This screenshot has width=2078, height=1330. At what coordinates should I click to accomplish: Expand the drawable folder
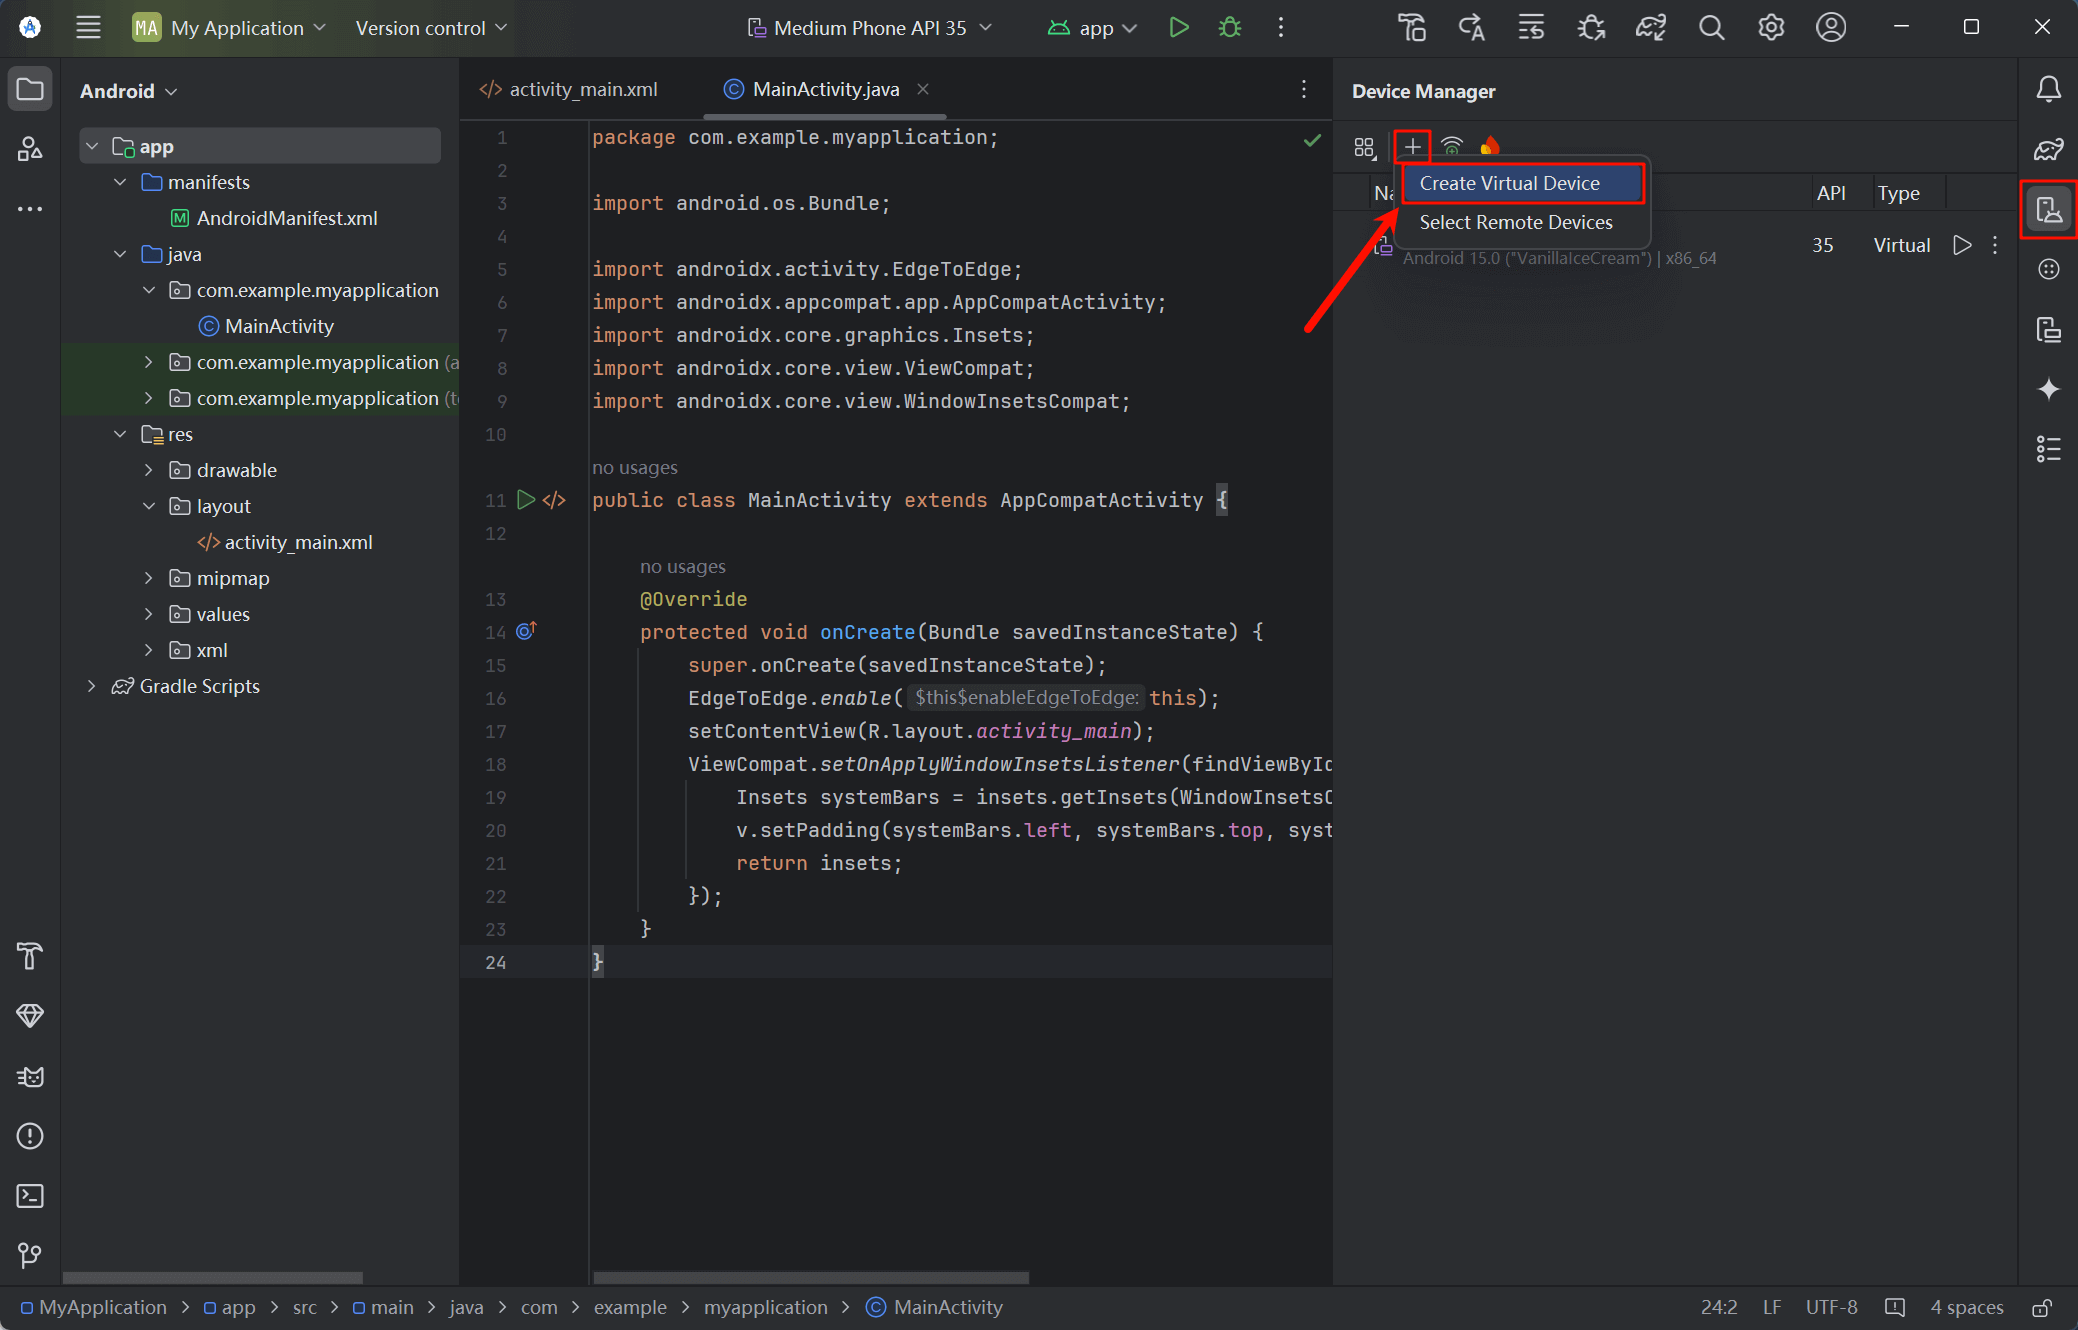[x=148, y=470]
